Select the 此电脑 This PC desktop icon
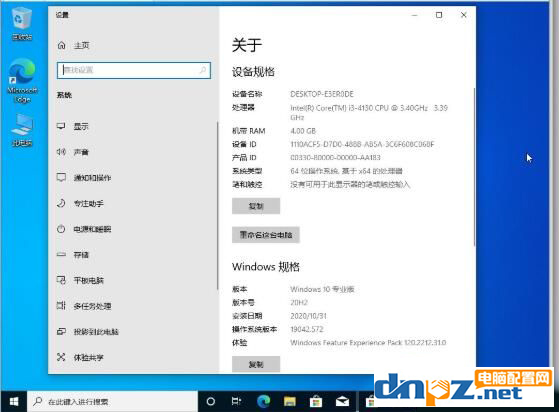559x412 pixels. click(22, 130)
